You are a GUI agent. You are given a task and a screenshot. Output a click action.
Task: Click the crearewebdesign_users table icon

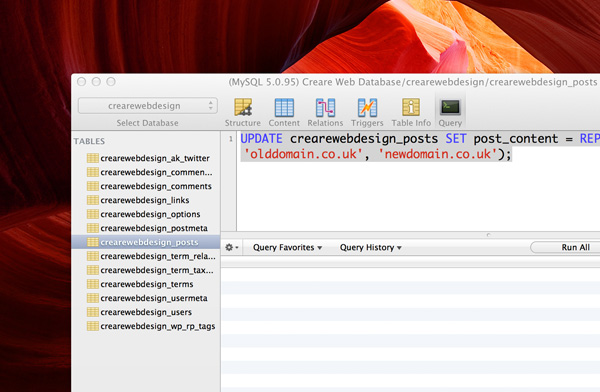[93, 312]
